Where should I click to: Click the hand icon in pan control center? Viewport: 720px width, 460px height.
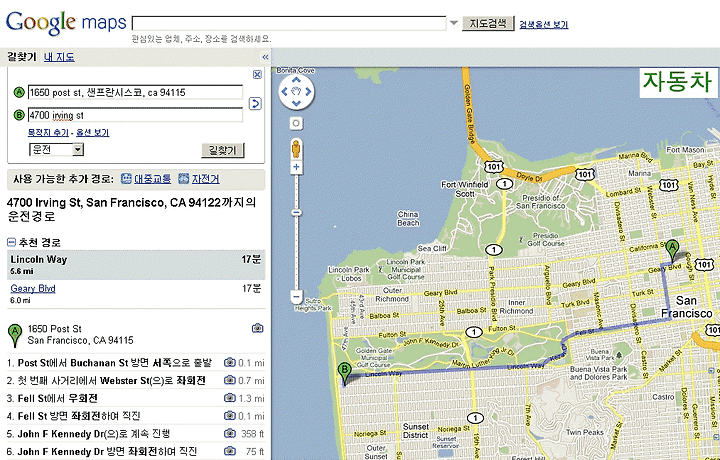click(296, 92)
